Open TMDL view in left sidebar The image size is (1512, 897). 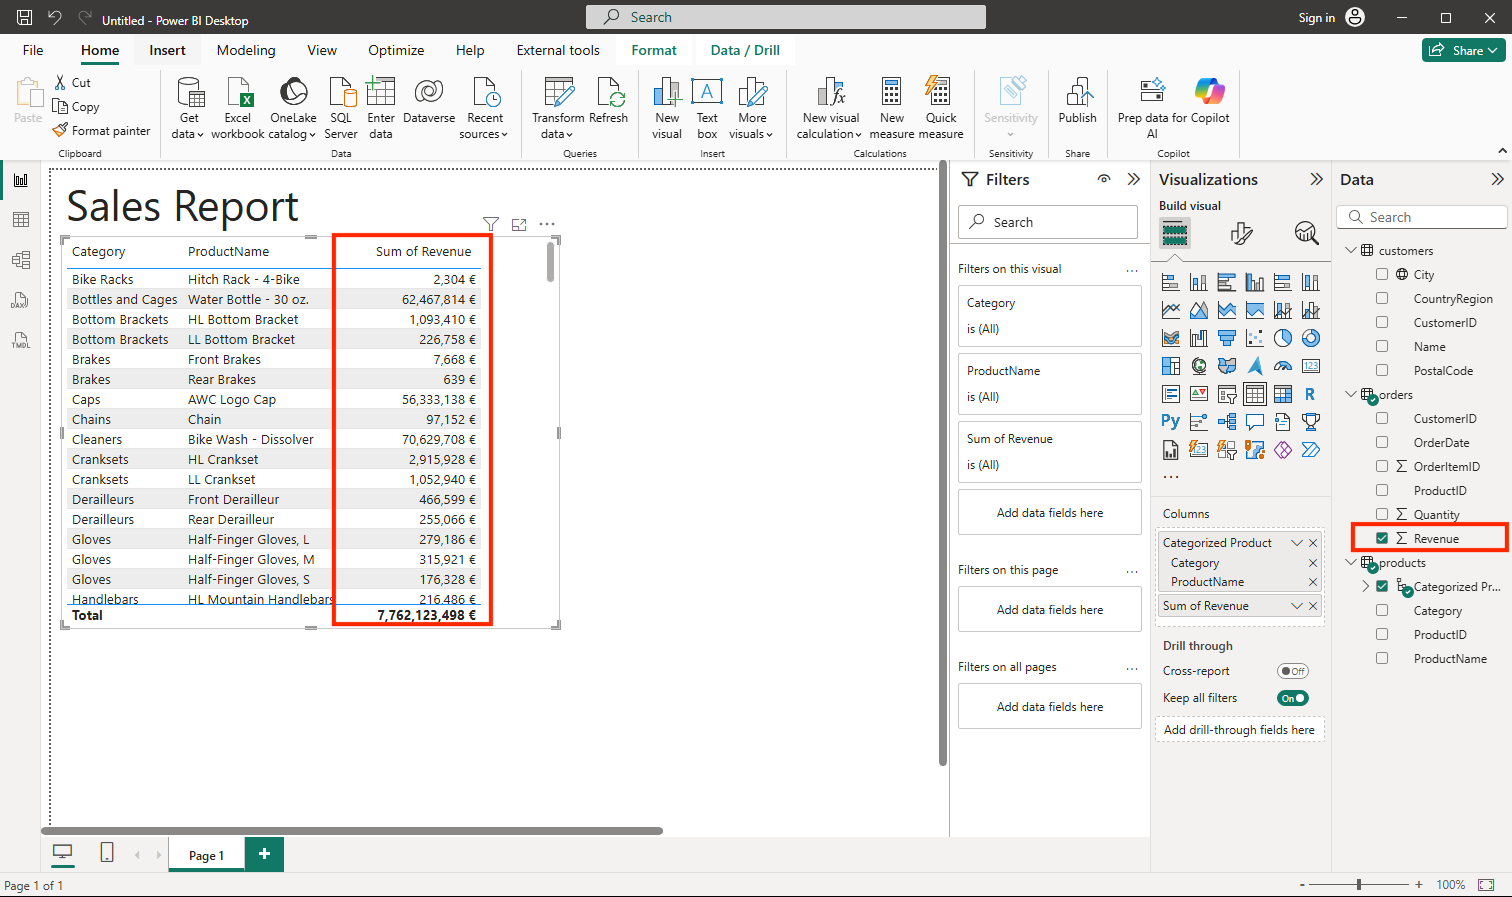point(21,340)
